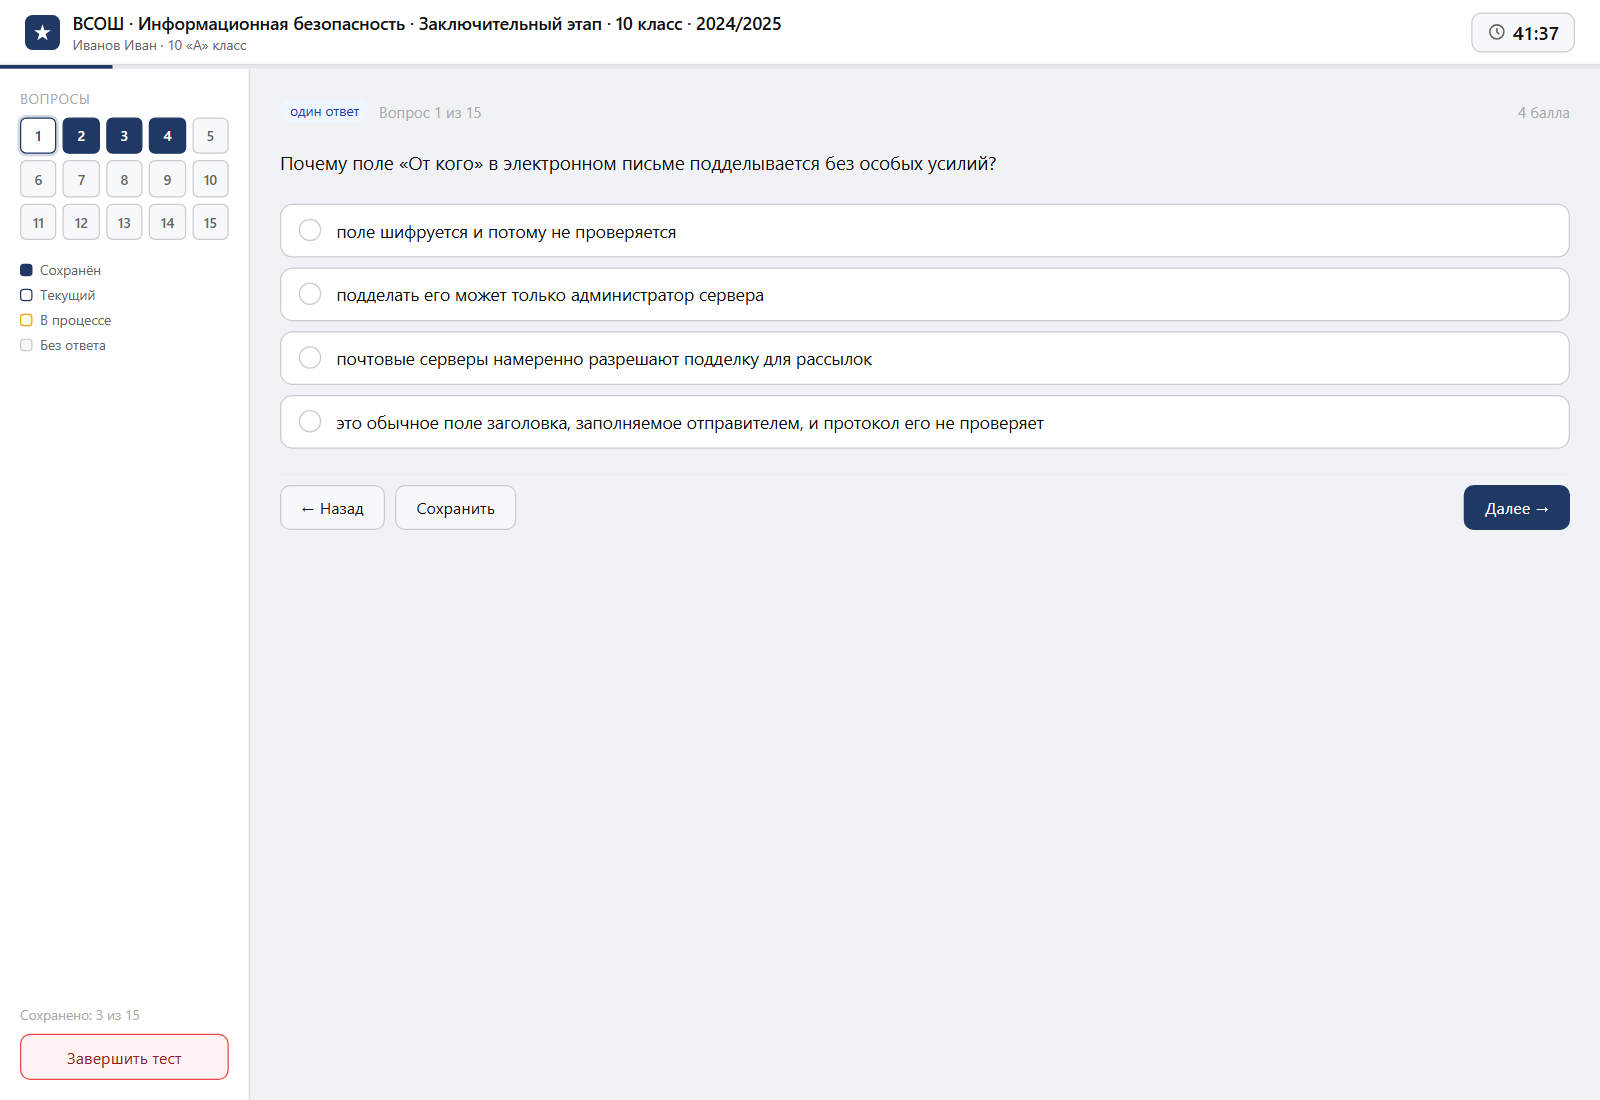Jump to question 3

point(124,136)
